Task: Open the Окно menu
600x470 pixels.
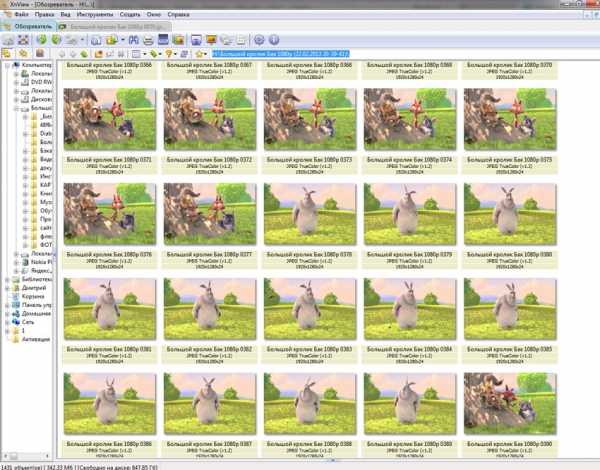Action: [x=154, y=15]
